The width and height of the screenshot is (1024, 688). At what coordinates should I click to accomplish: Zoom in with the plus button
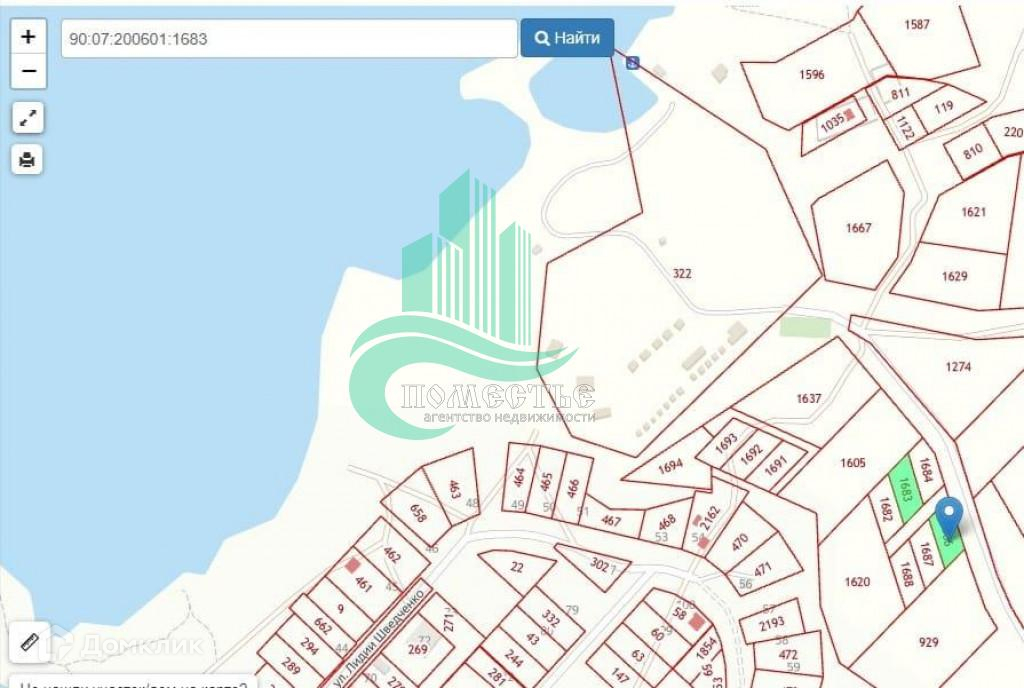[28, 37]
